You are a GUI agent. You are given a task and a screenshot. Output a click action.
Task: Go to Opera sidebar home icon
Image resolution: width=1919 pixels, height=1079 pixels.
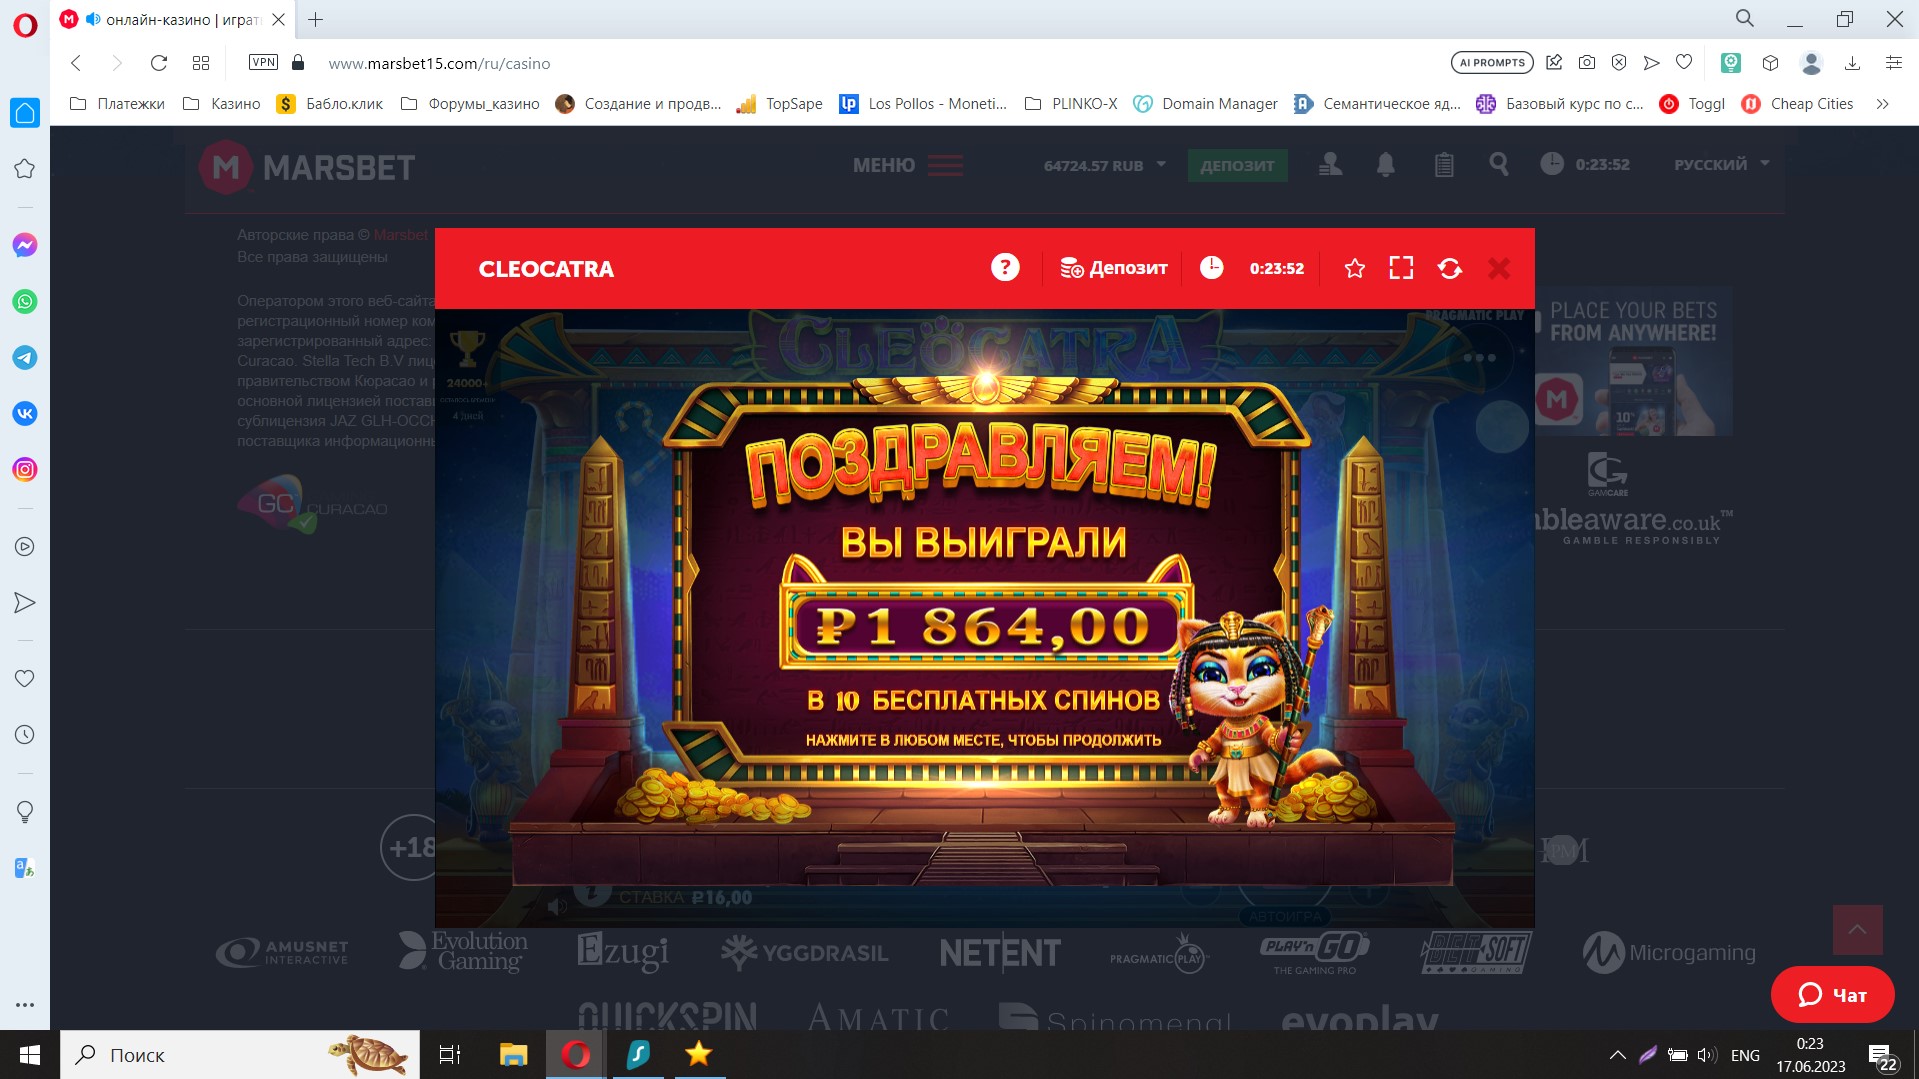25,112
